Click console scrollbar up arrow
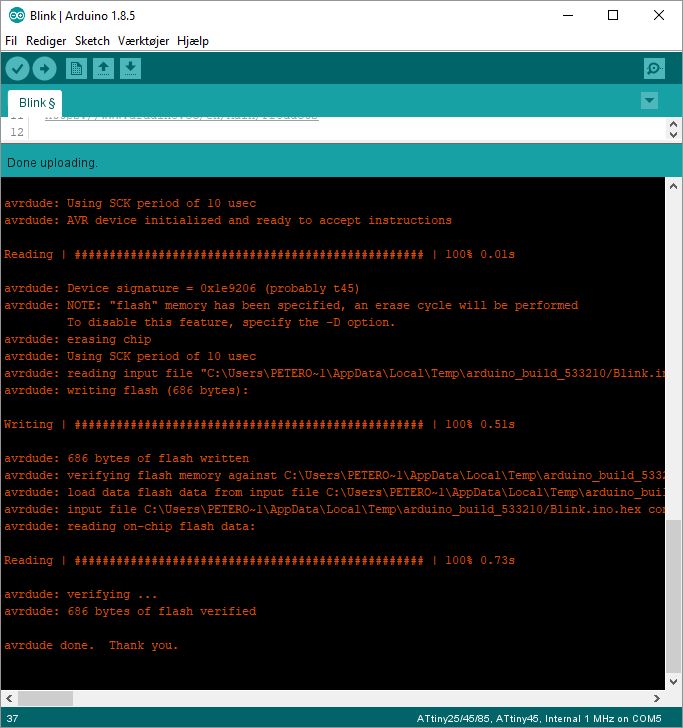The height and width of the screenshot is (728, 683). 673,186
